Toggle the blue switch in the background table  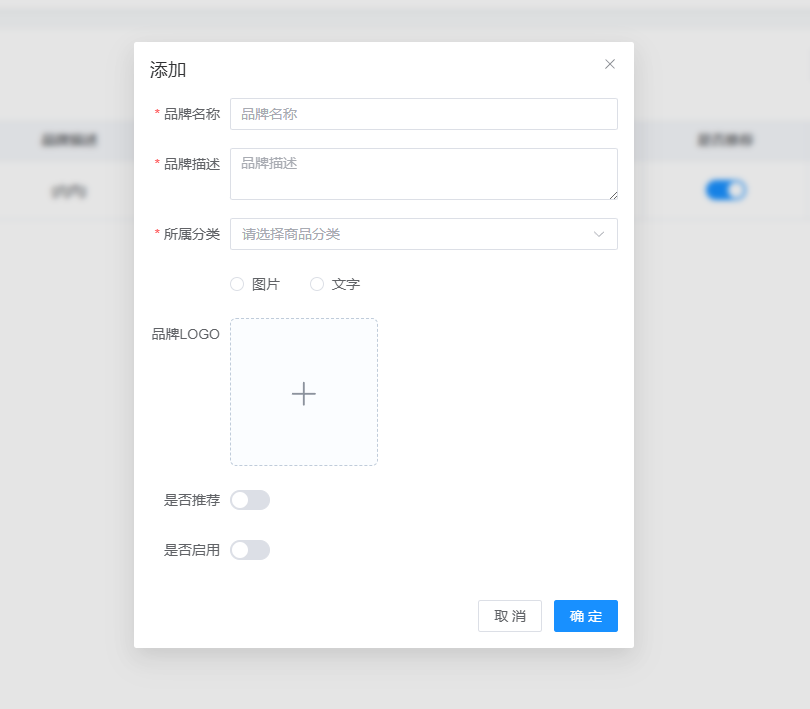[726, 190]
